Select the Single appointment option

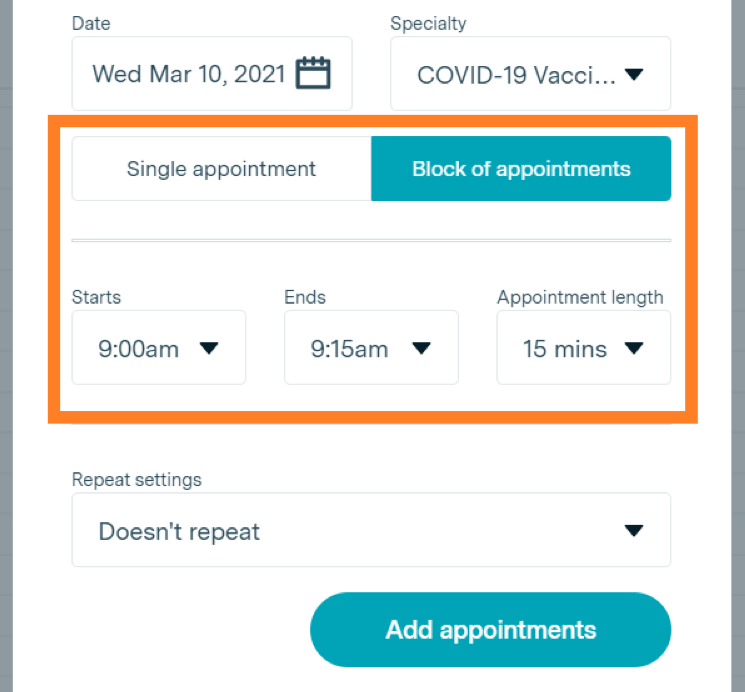[221, 169]
